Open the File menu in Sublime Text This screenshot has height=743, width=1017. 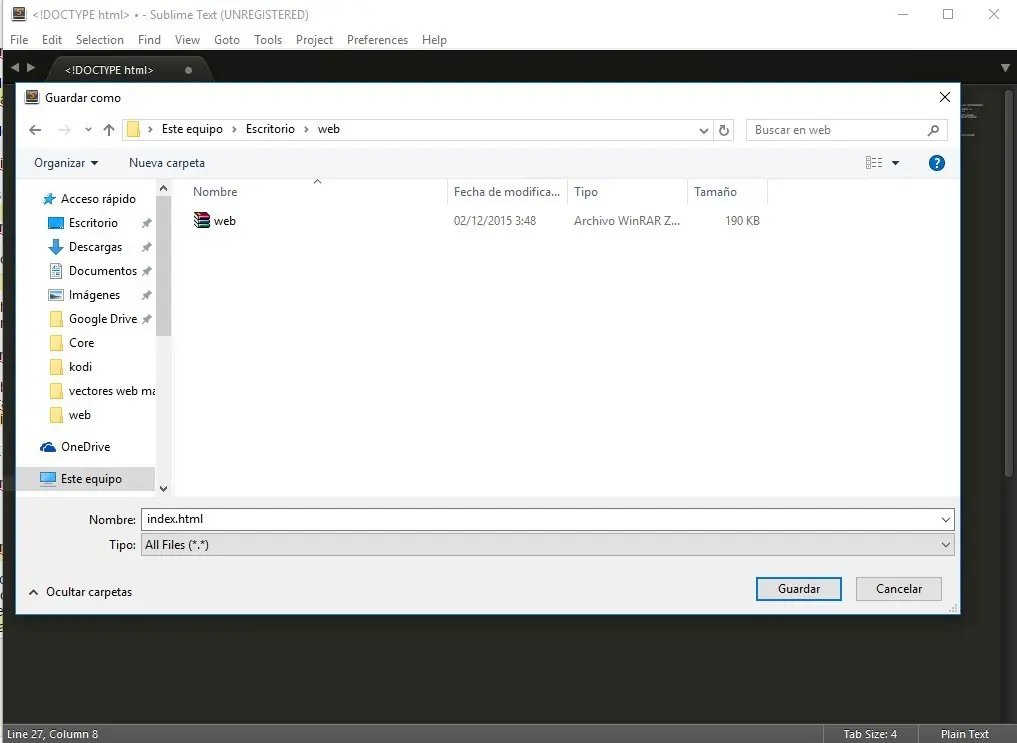(x=19, y=40)
